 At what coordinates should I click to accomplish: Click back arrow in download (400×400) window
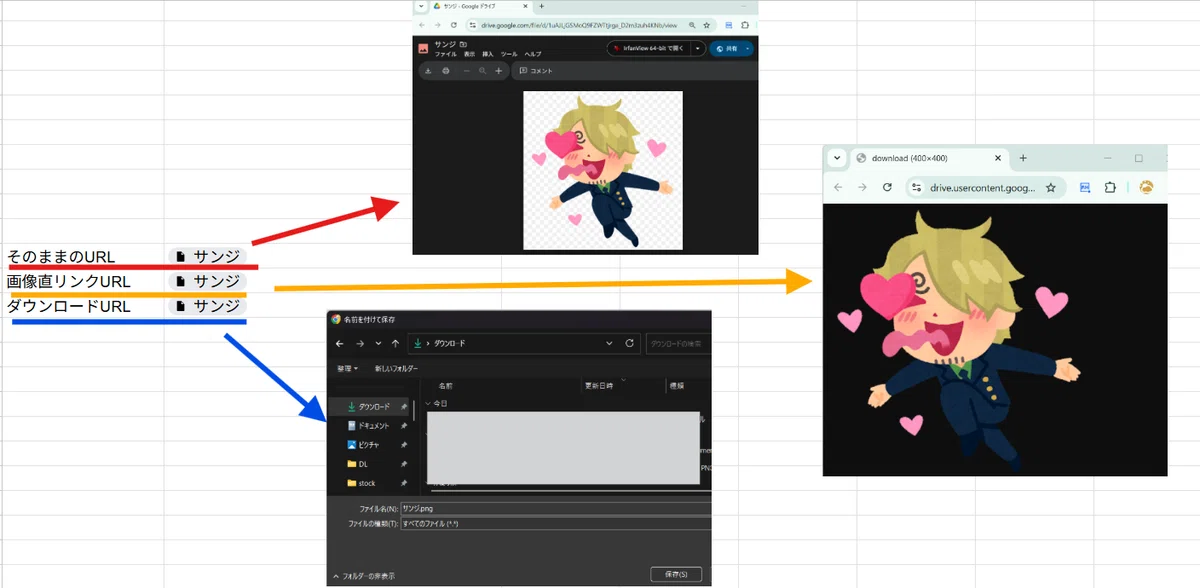click(x=838, y=187)
